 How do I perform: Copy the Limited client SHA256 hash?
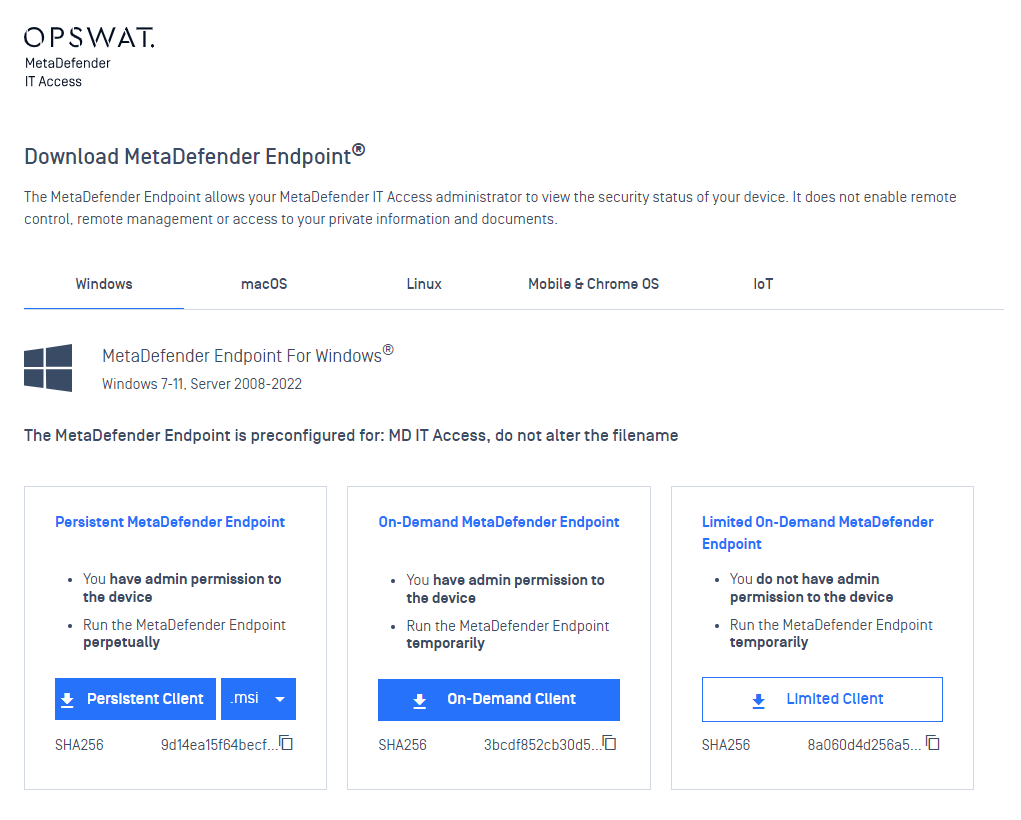933,743
